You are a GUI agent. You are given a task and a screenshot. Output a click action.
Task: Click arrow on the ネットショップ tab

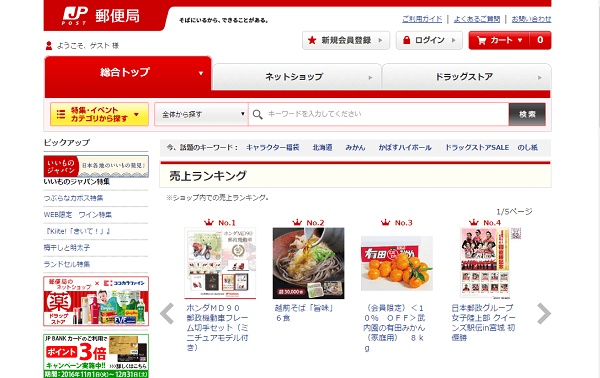pyautogui.click(x=370, y=77)
